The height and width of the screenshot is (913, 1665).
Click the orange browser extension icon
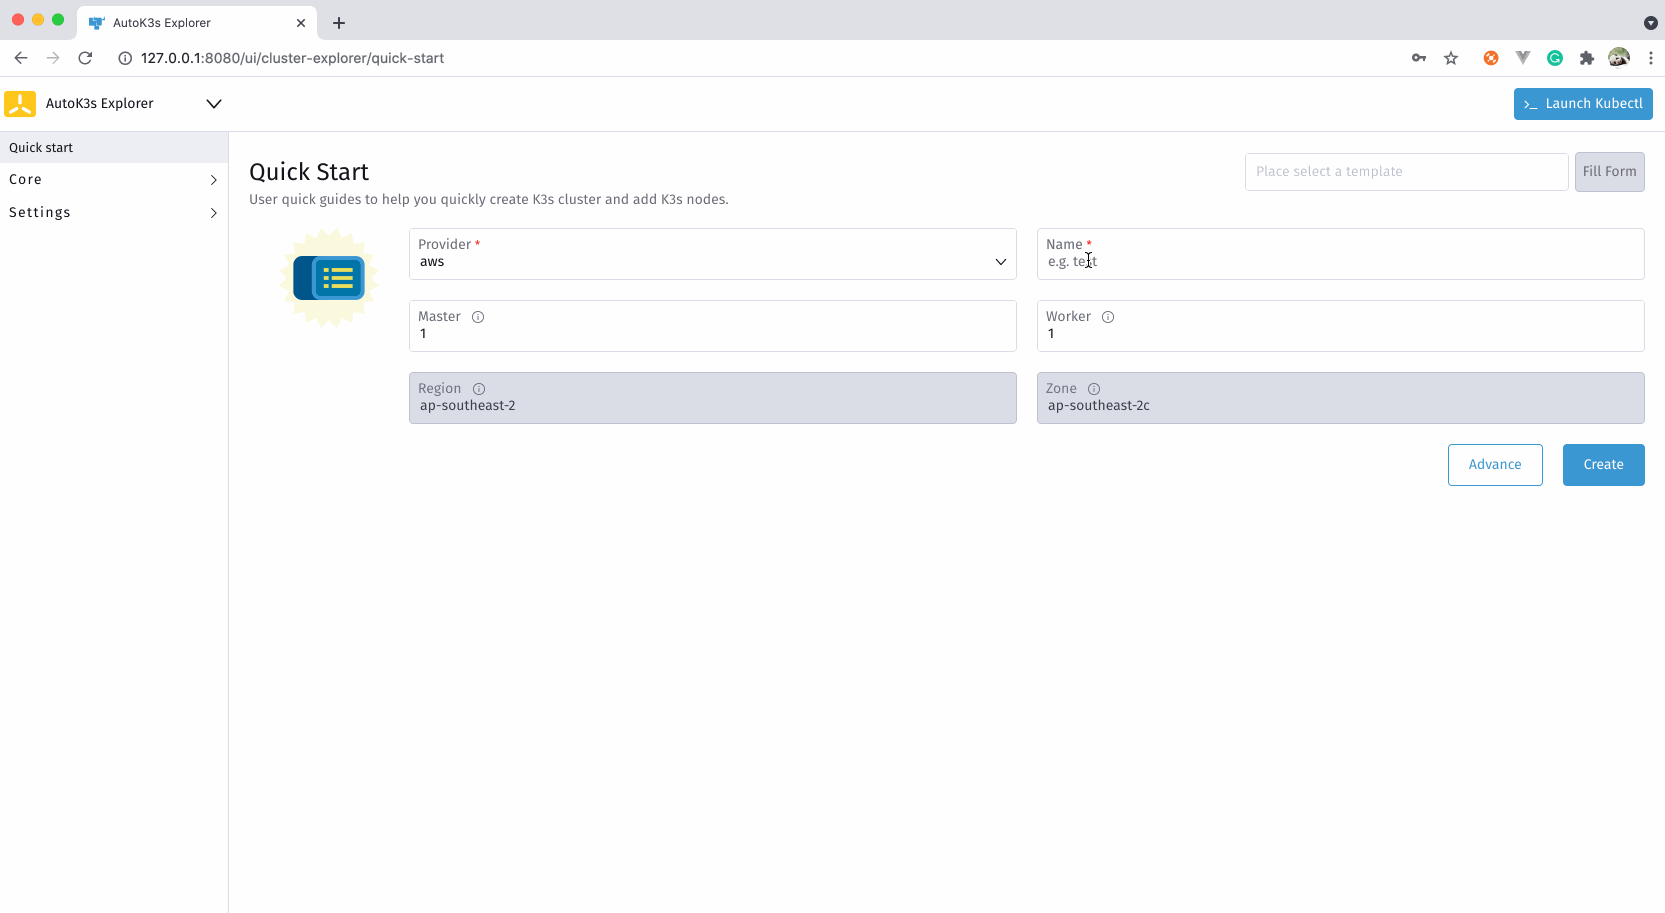coord(1491,58)
